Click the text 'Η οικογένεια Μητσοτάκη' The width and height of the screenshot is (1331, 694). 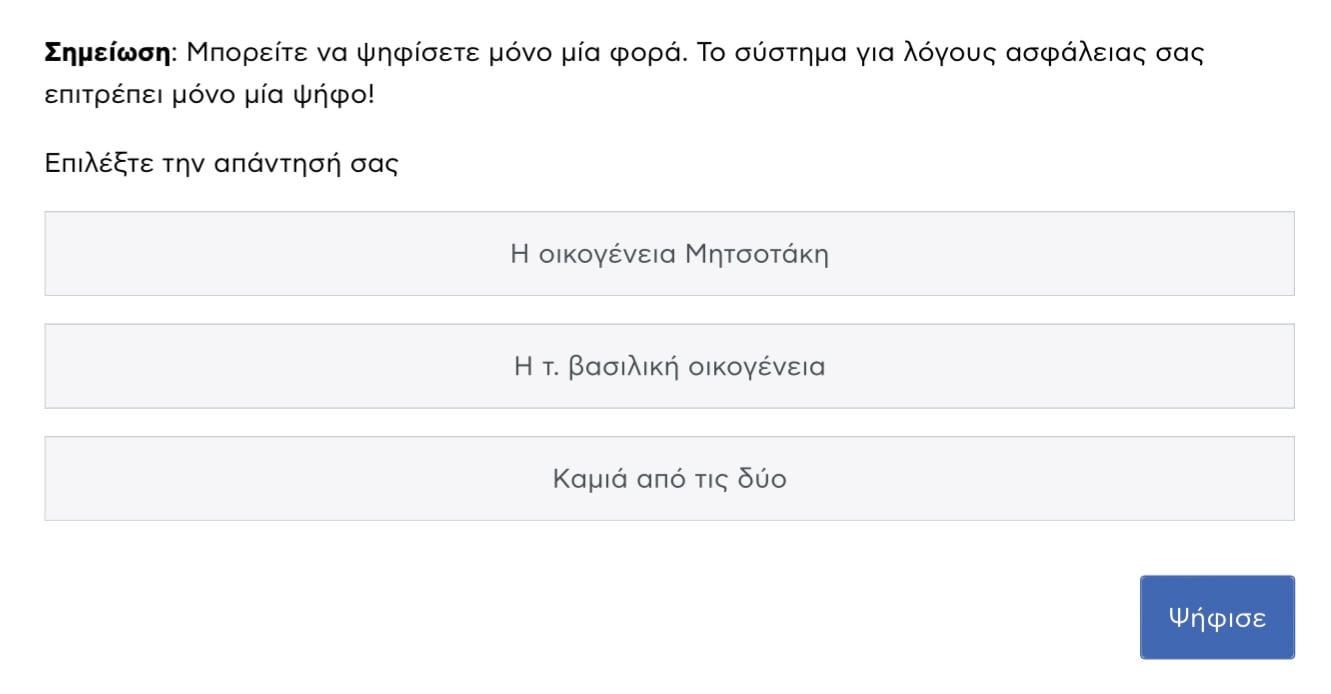tap(669, 254)
